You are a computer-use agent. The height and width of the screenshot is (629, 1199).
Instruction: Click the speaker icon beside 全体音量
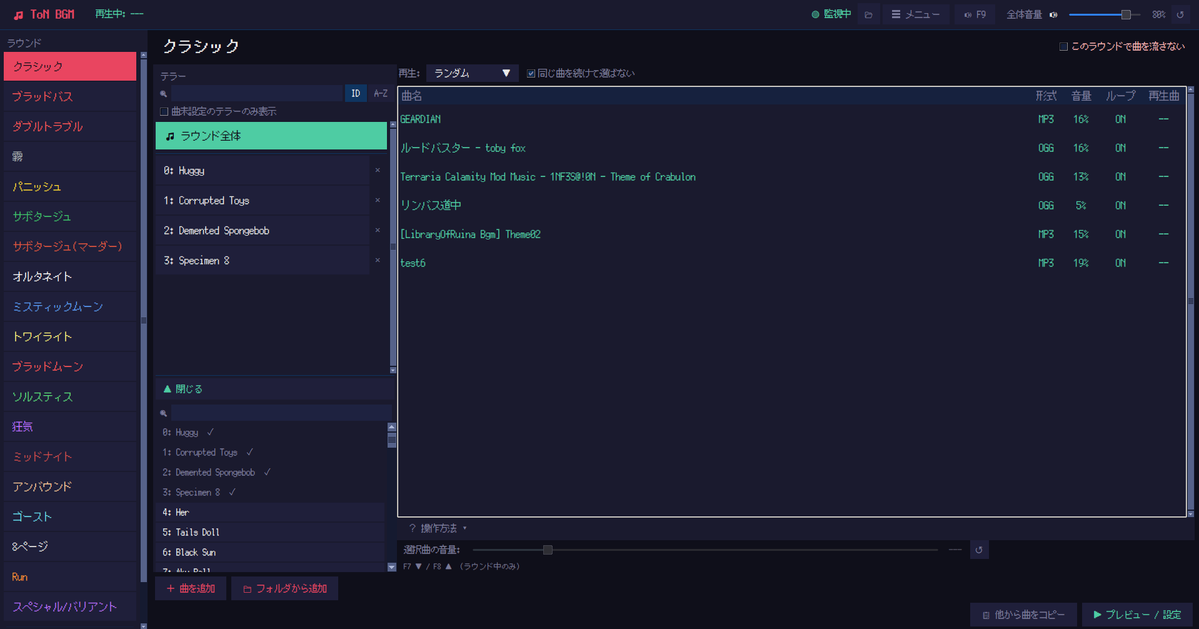(1054, 15)
